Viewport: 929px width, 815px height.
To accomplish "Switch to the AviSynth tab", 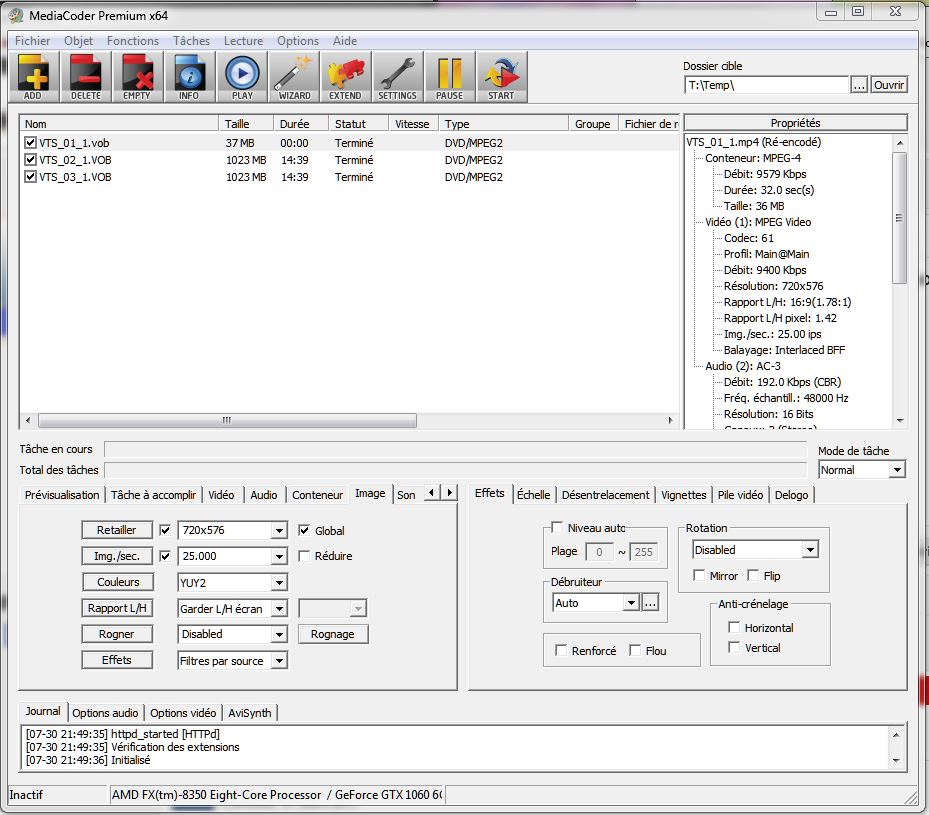I will click(x=250, y=713).
